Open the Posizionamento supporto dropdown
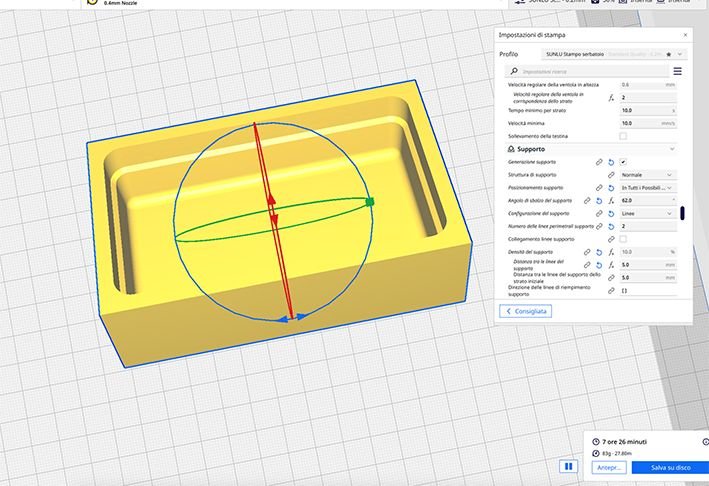 648,187
